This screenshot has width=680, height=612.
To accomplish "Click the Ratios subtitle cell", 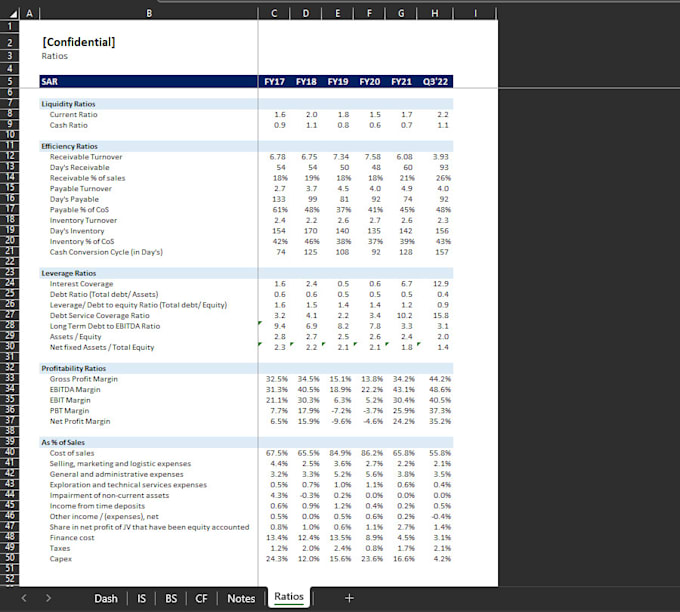I will pyautogui.click(x=55, y=56).
